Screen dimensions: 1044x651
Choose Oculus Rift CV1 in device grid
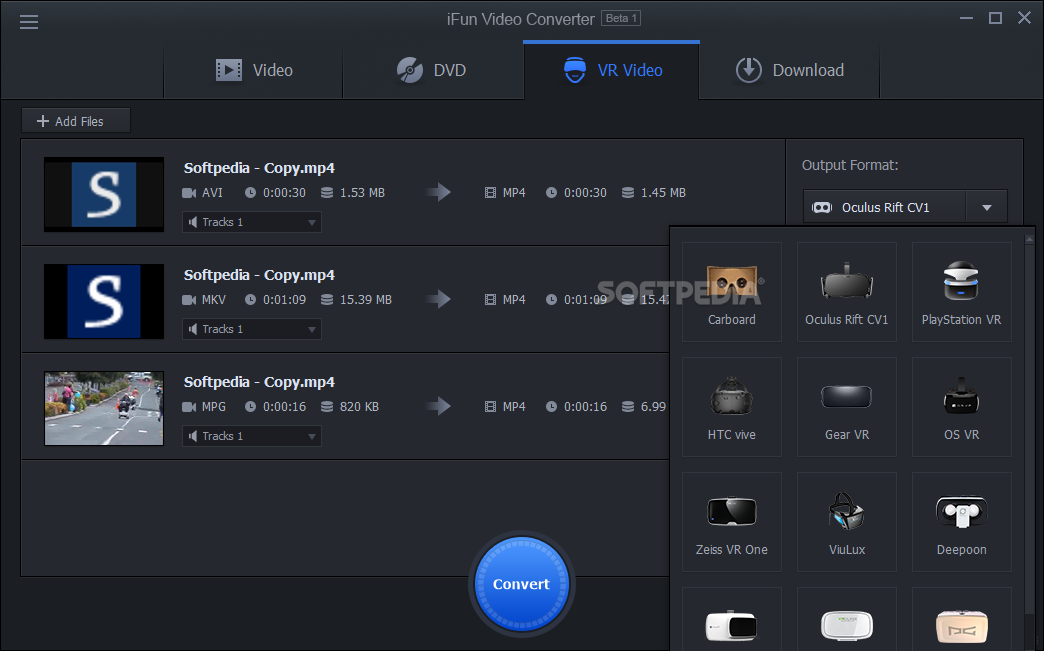pyautogui.click(x=847, y=292)
